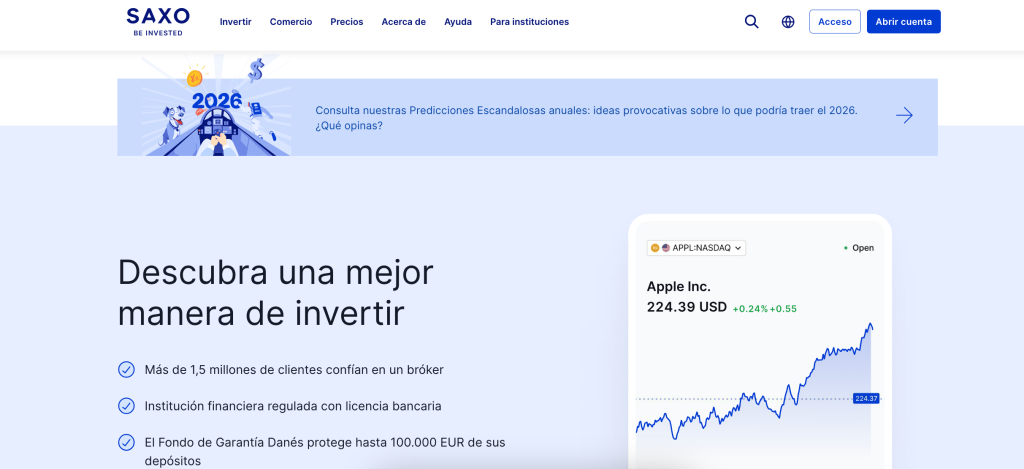Expand the Precios navigation menu

point(347,22)
